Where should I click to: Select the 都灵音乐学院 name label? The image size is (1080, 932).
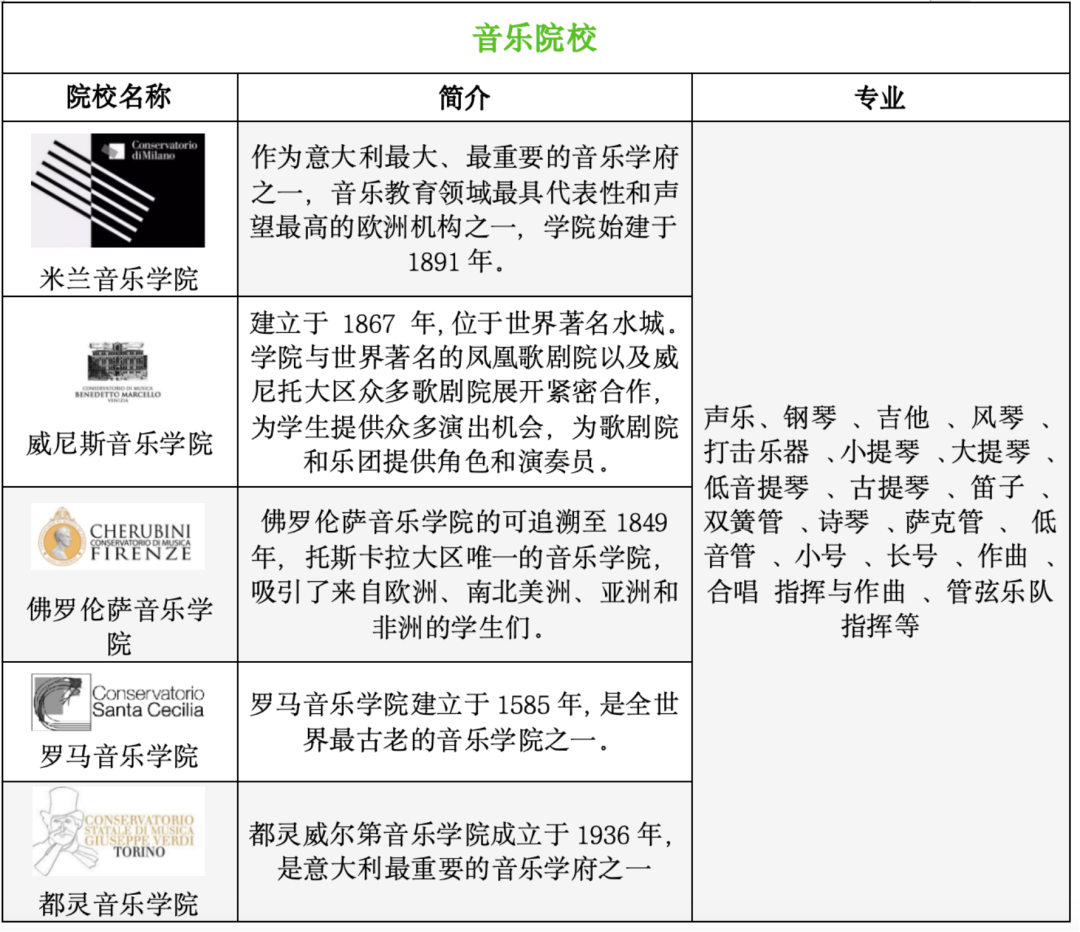pos(119,904)
